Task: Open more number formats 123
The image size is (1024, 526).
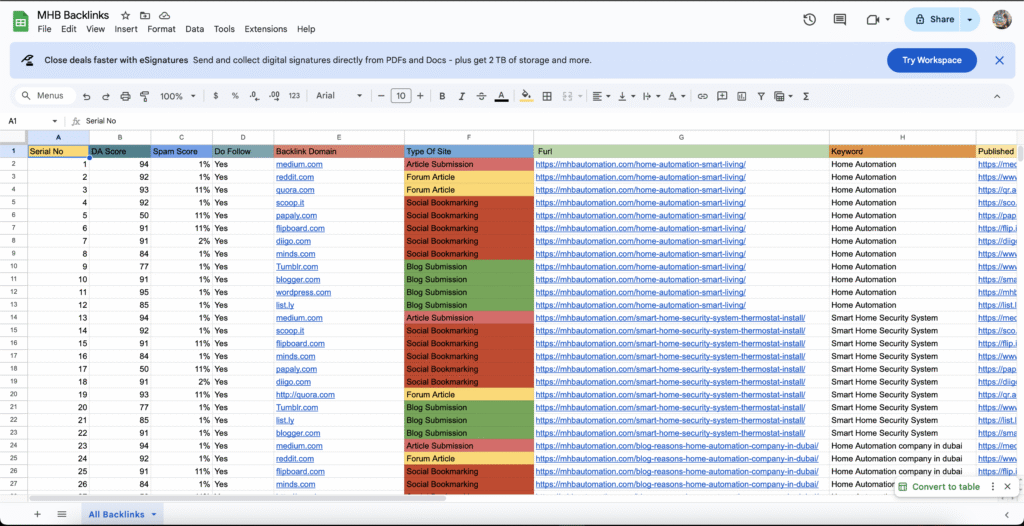Action: pos(295,96)
